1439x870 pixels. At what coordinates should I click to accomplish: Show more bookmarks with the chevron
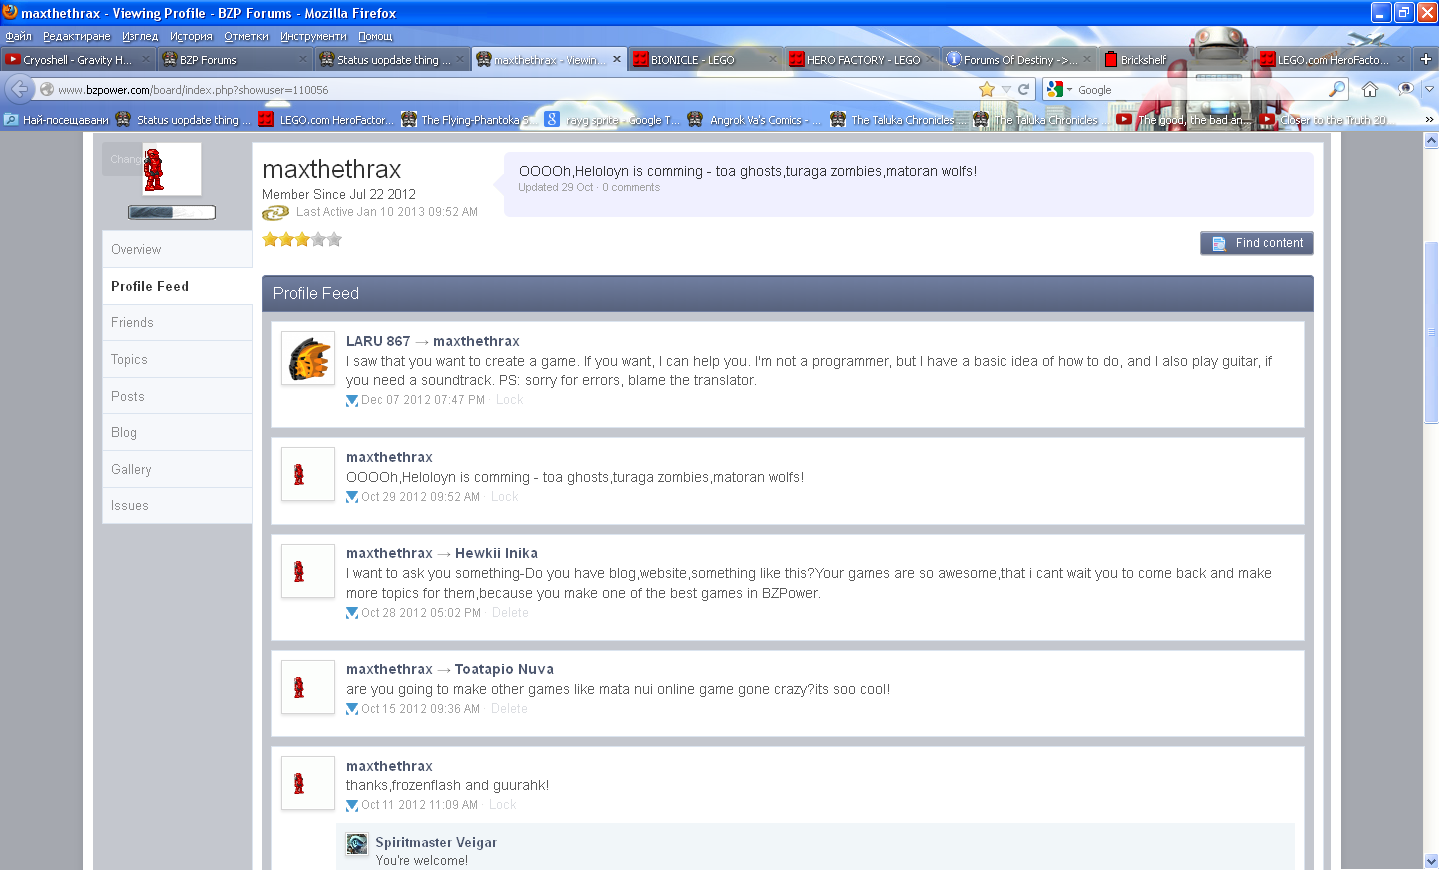(x=1428, y=120)
